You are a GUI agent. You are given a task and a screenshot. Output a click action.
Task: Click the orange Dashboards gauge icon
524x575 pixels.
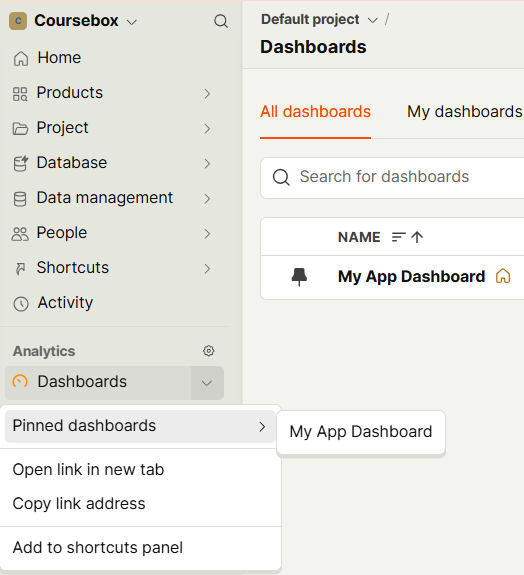point(20,382)
